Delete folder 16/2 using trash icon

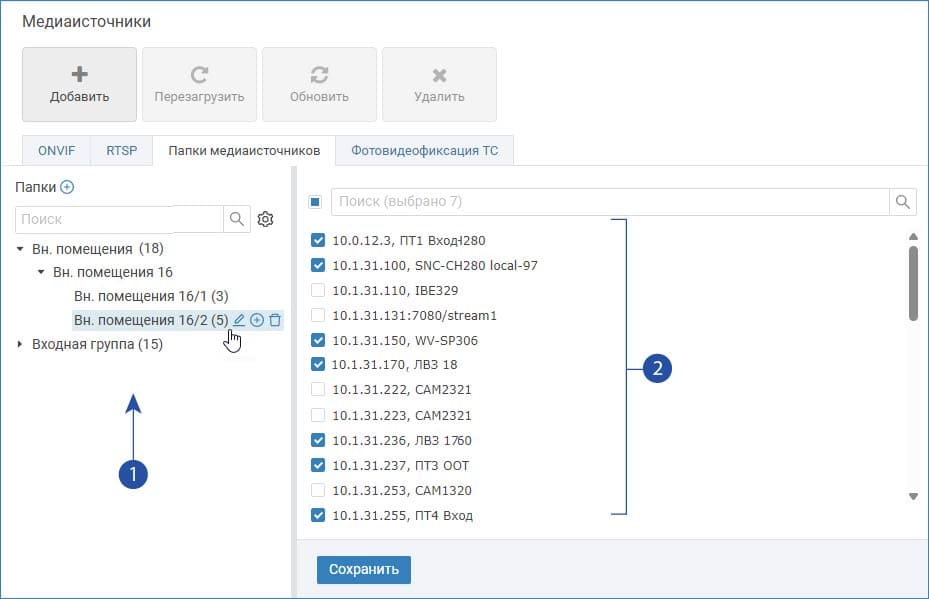point(275,321)
